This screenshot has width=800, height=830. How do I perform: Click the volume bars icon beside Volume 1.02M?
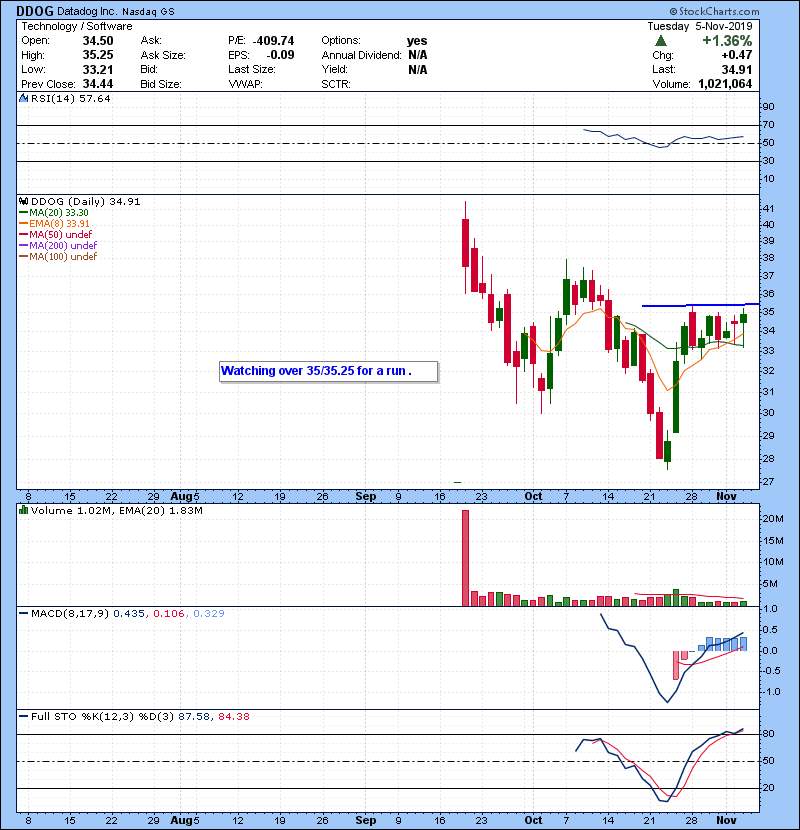[23, 510]
